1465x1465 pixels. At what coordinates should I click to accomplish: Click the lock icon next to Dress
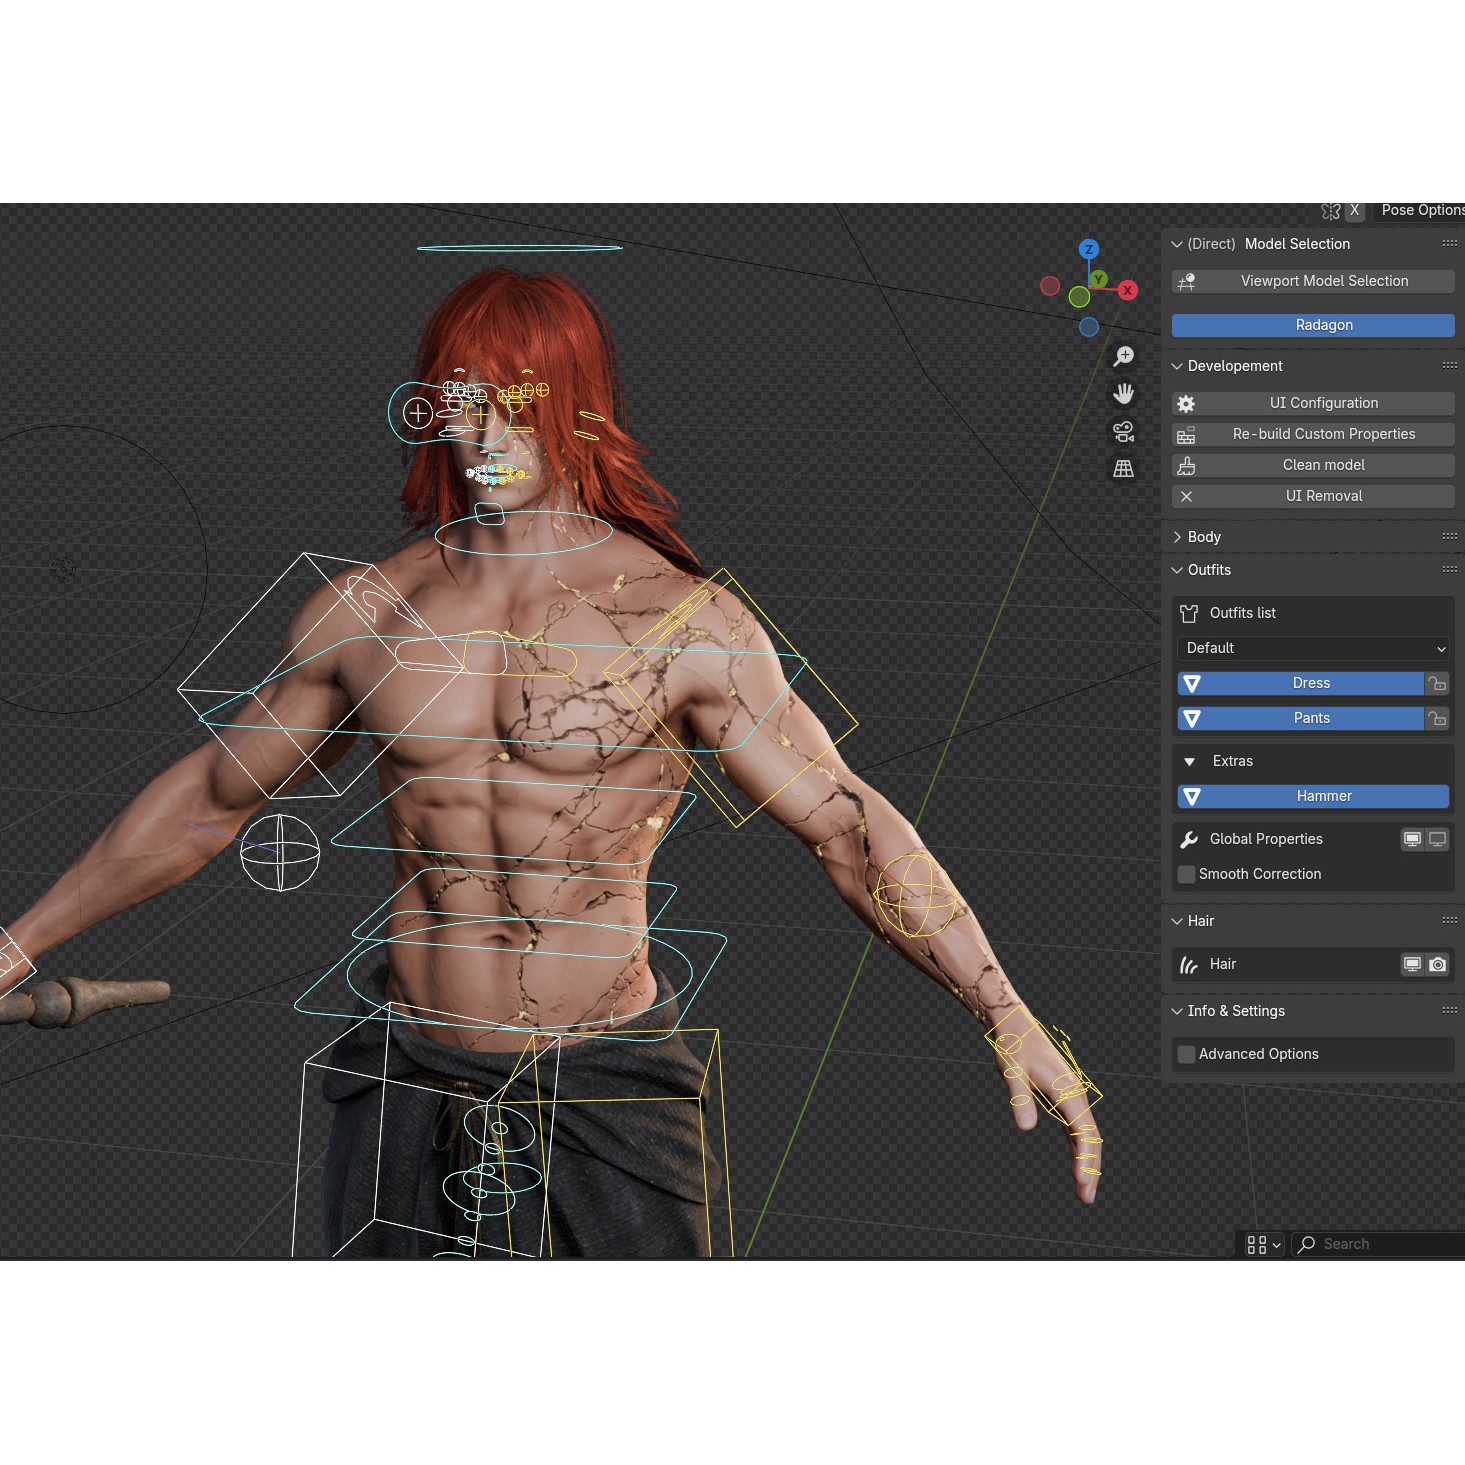1437,683
